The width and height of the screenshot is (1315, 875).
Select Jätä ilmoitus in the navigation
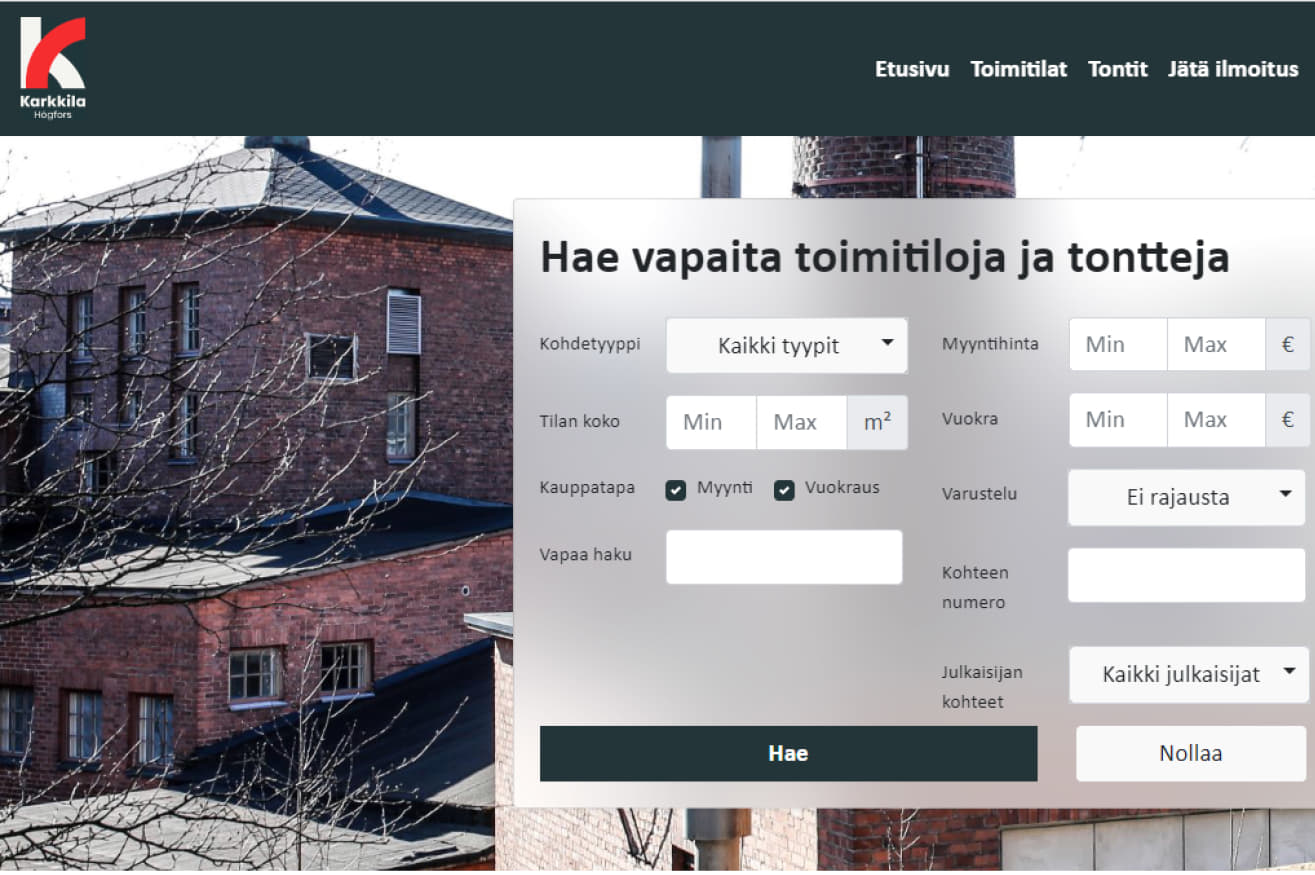tap(1233, 69)
